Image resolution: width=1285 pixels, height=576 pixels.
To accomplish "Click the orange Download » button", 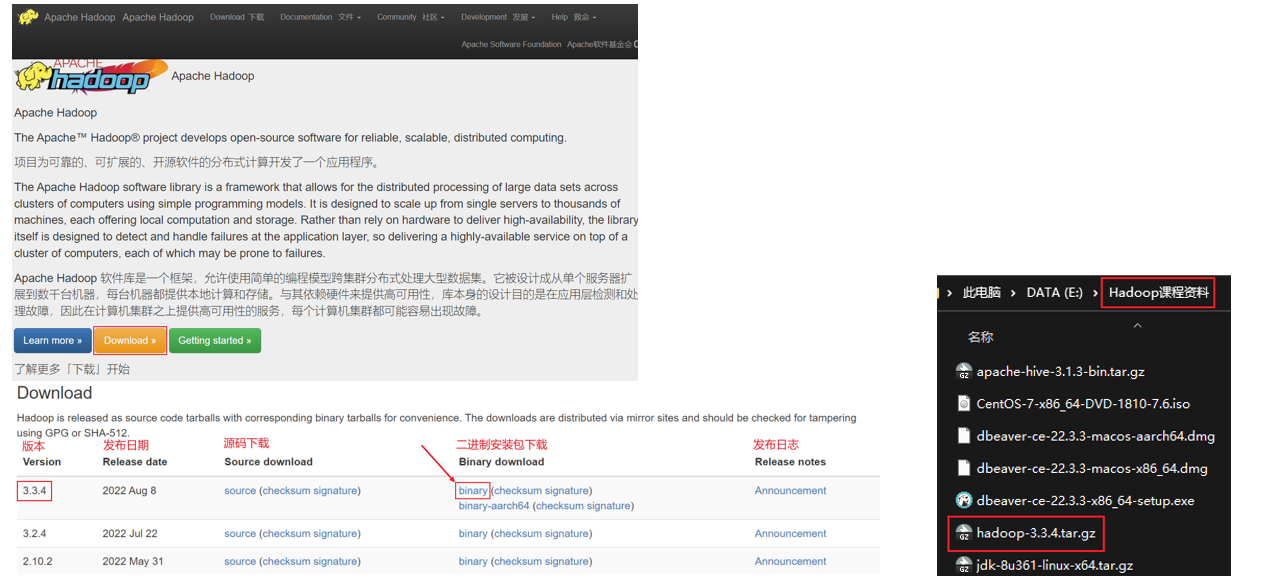I will pyautogui.click(x=130, y=340).
